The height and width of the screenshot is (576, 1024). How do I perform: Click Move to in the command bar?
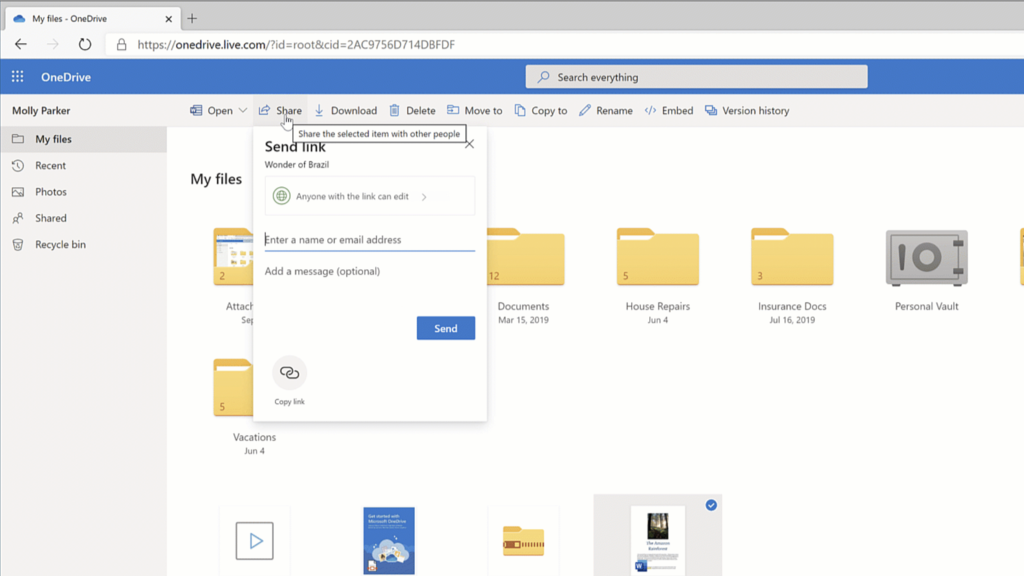pos(475,110)
